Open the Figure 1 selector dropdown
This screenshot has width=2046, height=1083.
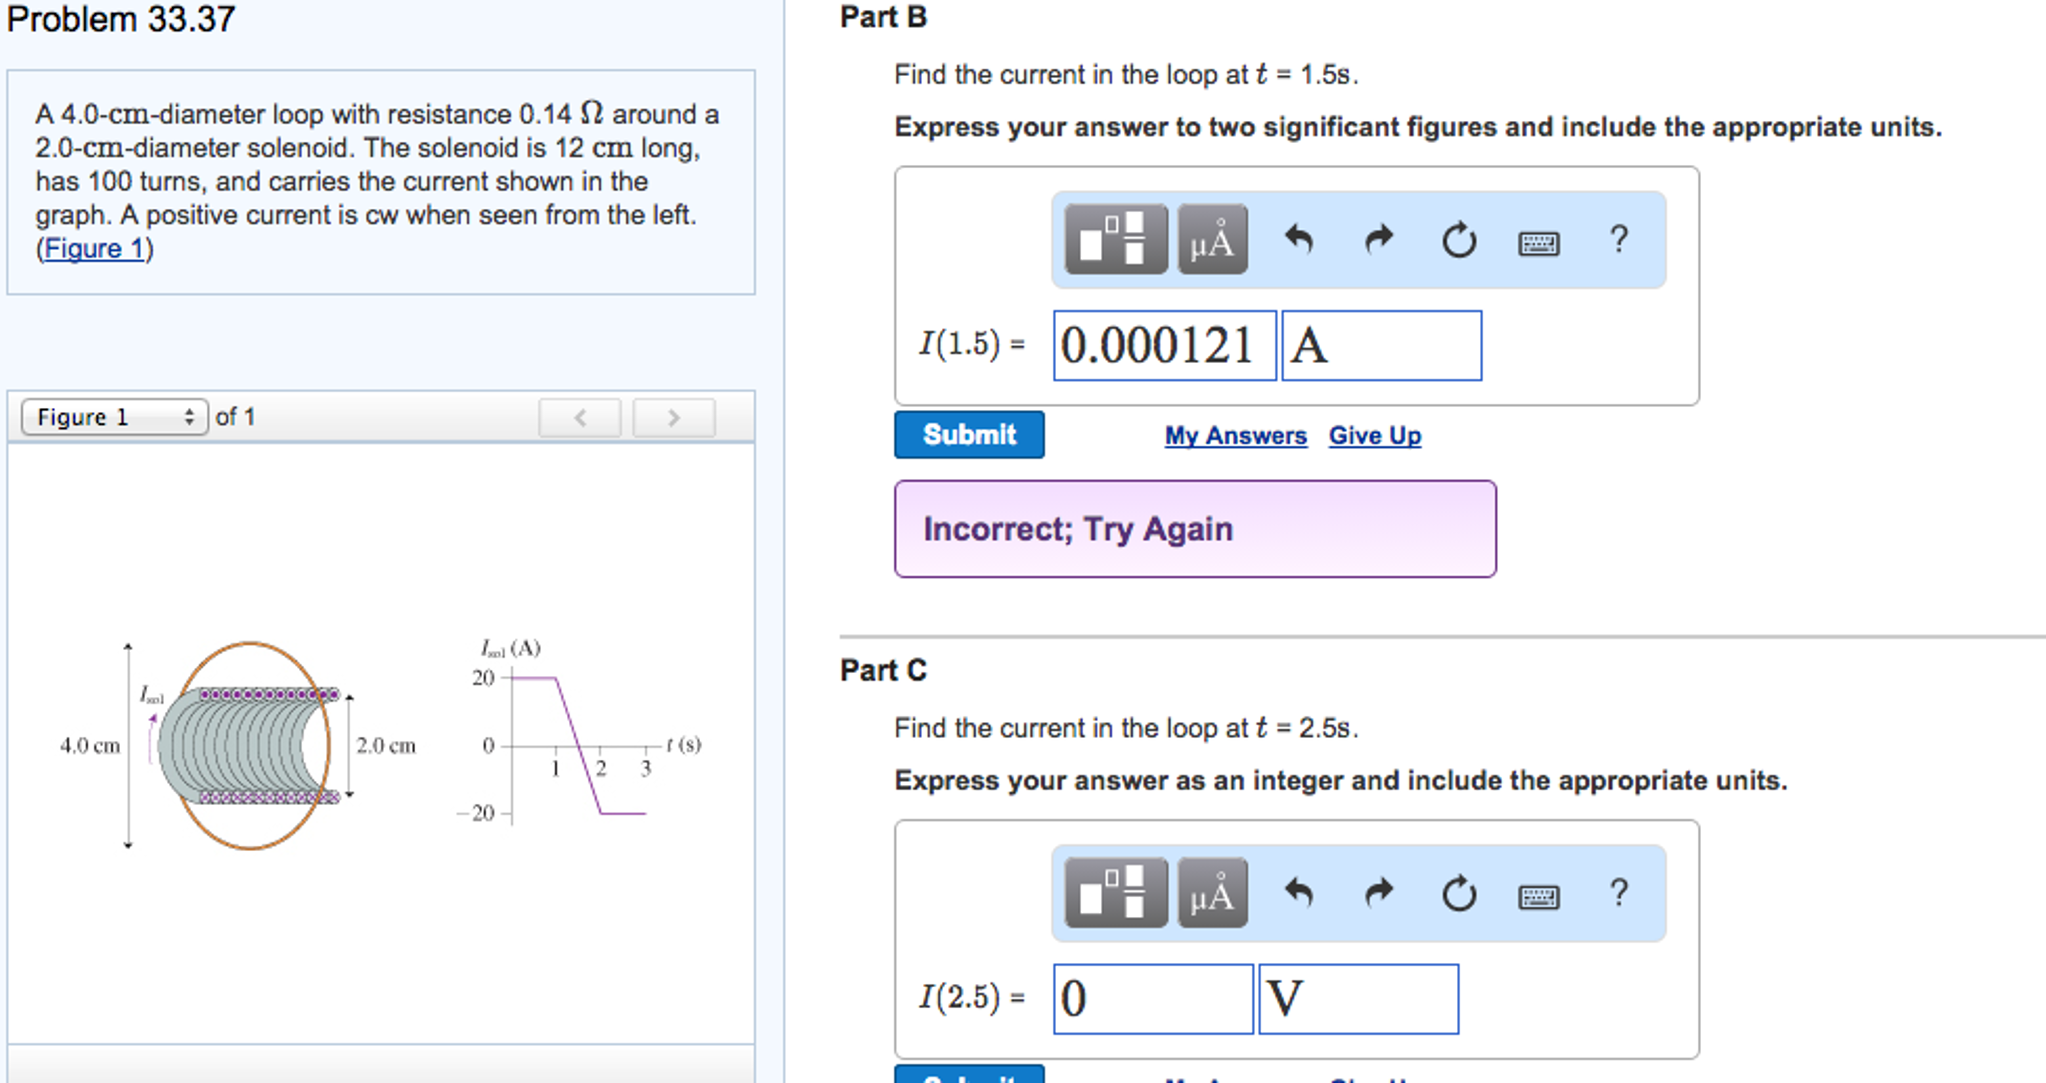pos(114,417)
